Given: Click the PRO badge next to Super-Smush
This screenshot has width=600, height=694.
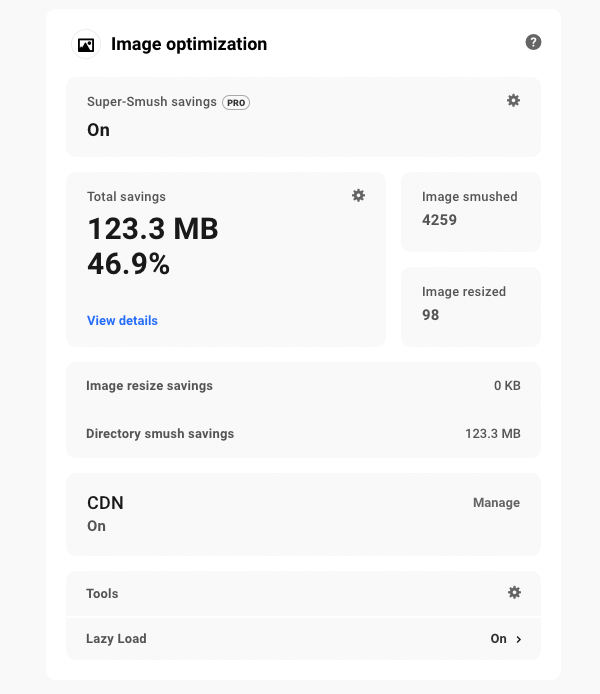Looking at the screenshot, I should point(236,102).
